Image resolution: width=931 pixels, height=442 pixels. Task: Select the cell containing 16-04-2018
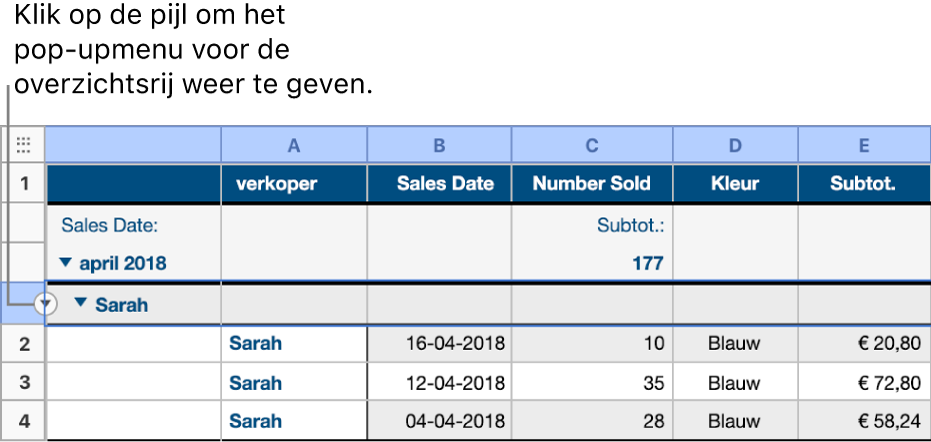pos(439,344)
